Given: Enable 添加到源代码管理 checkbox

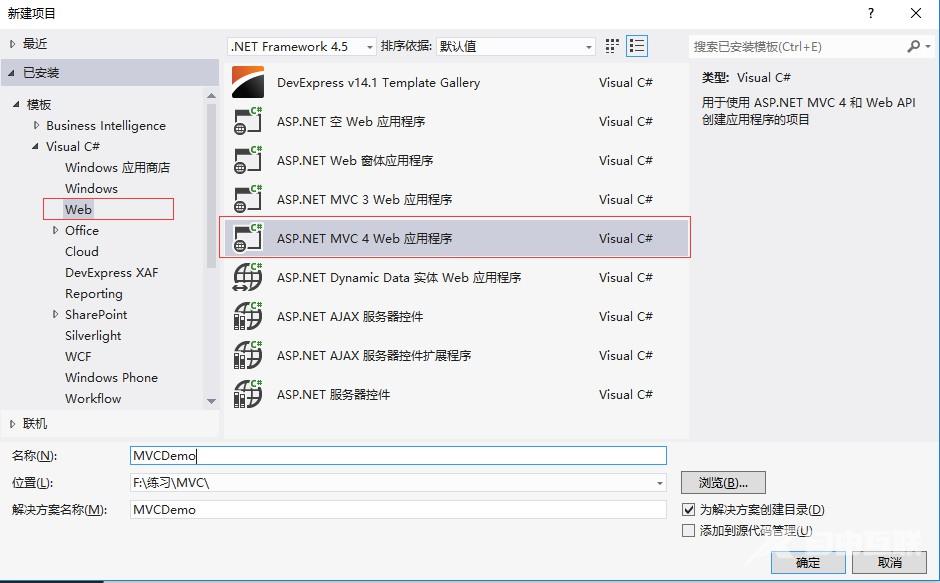Looking at the screenshot, I should [x=689, y=531].
